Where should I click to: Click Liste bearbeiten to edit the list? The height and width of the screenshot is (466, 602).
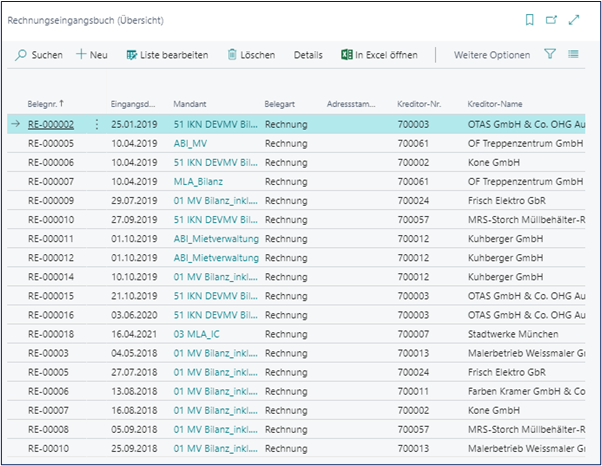[167, 55]
